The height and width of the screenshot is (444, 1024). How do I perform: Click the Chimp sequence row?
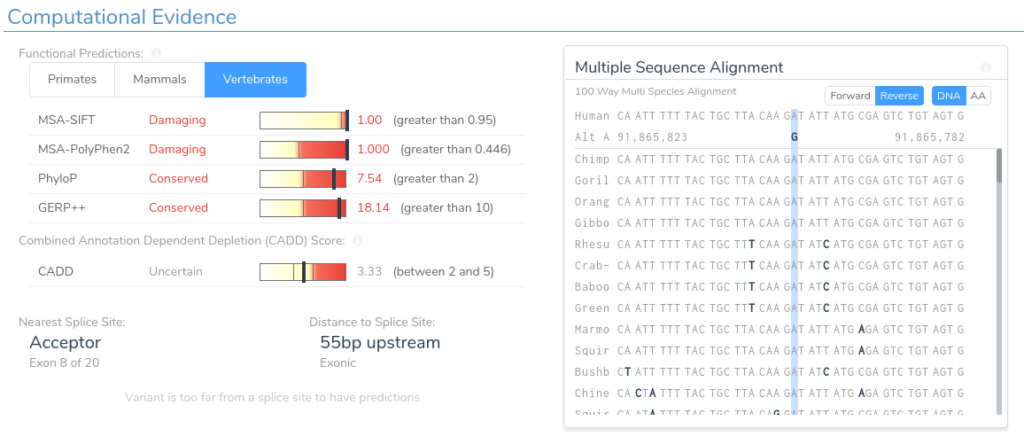coord(769,159)
